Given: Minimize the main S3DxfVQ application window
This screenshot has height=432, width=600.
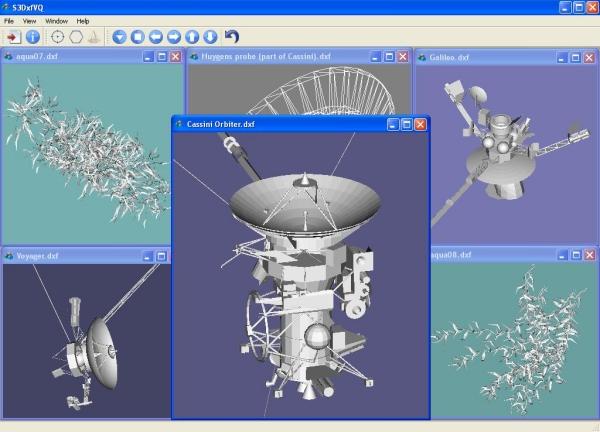Looking at the screenshot, I should (x=566, y=7).
